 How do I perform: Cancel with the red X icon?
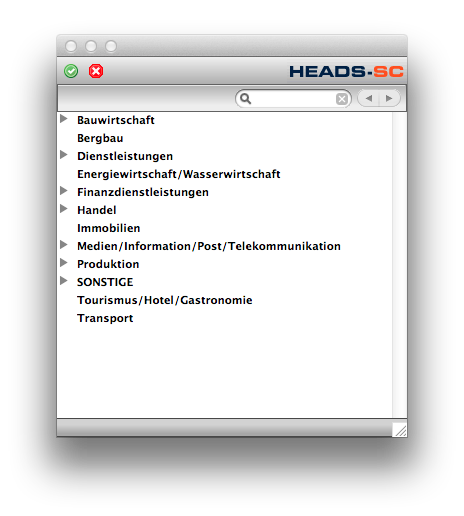coord(96,71)
